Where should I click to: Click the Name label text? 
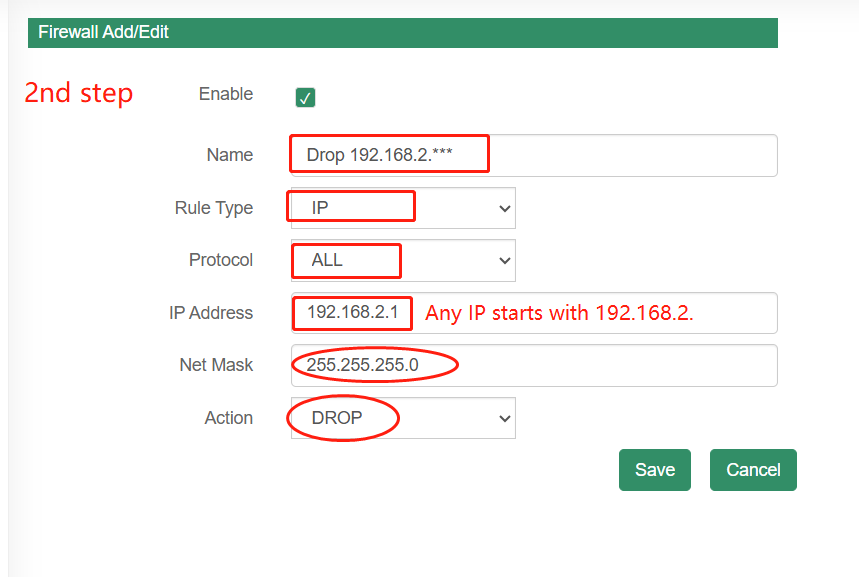click(230, 155)
